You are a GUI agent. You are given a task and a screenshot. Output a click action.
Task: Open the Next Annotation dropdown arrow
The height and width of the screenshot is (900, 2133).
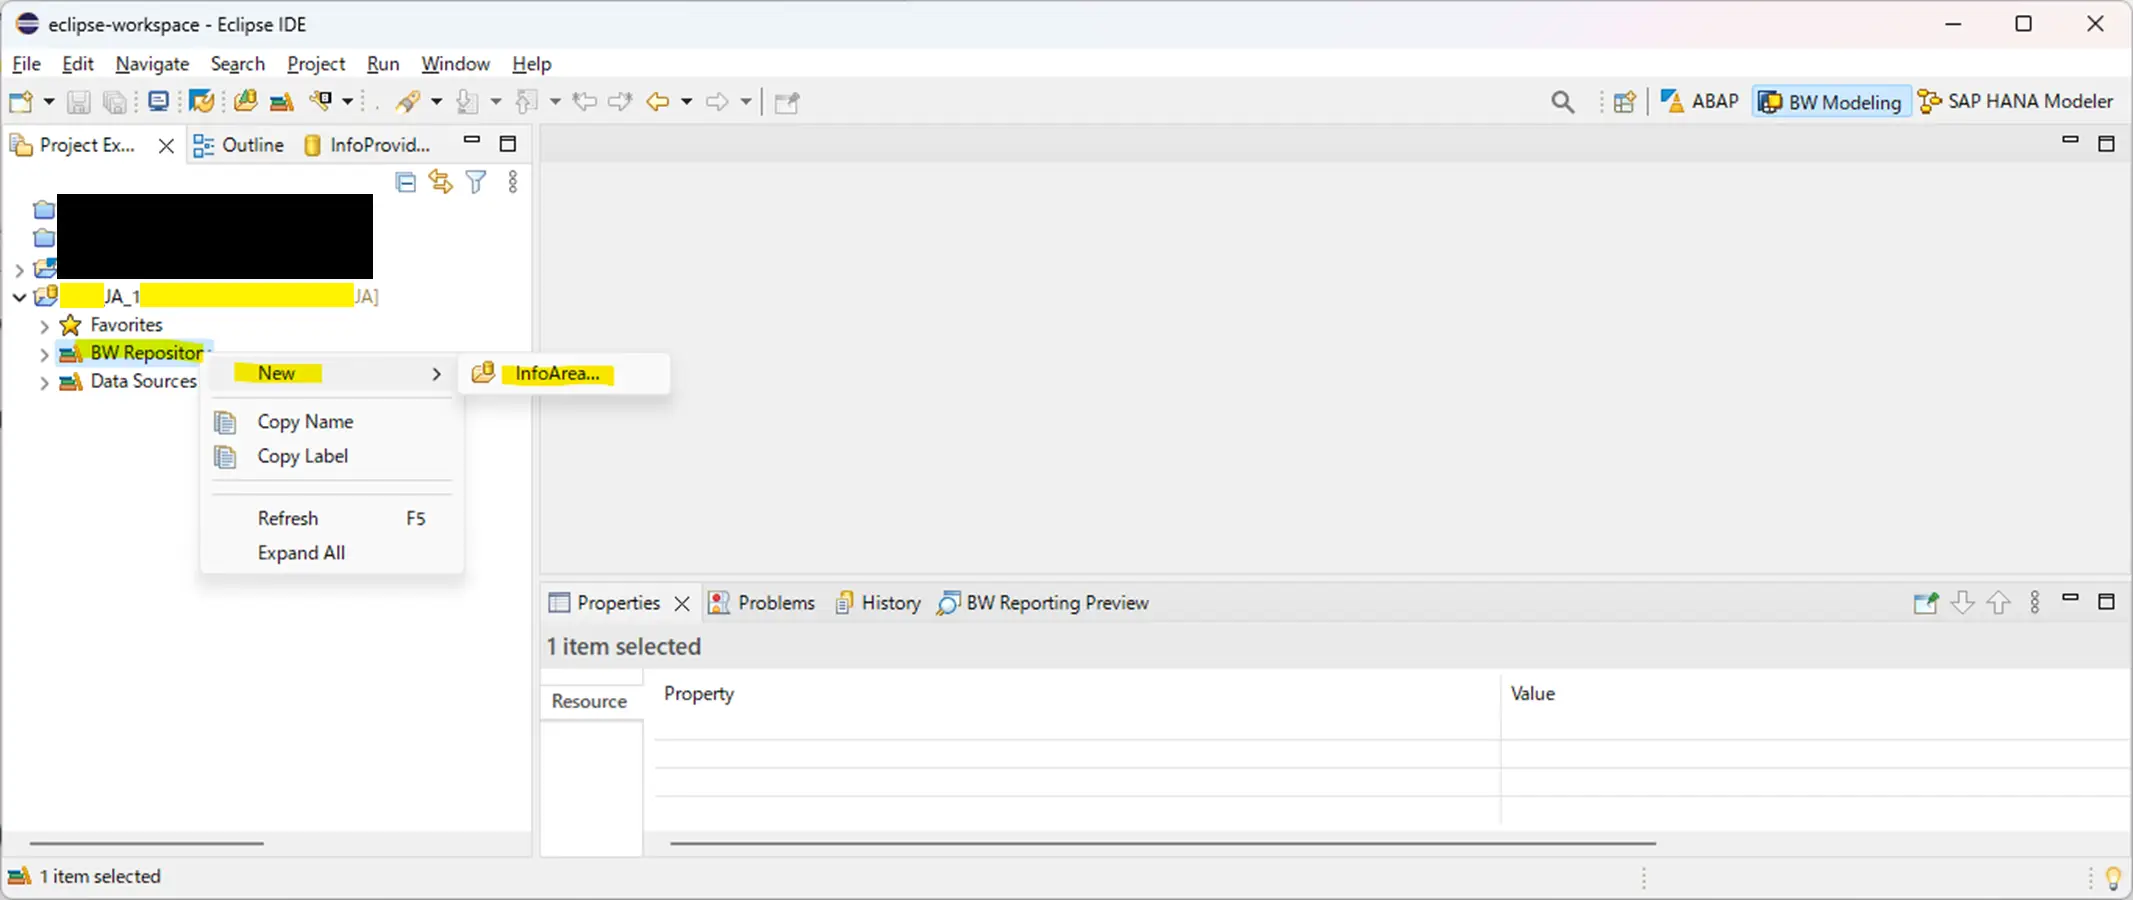(495, 102)
